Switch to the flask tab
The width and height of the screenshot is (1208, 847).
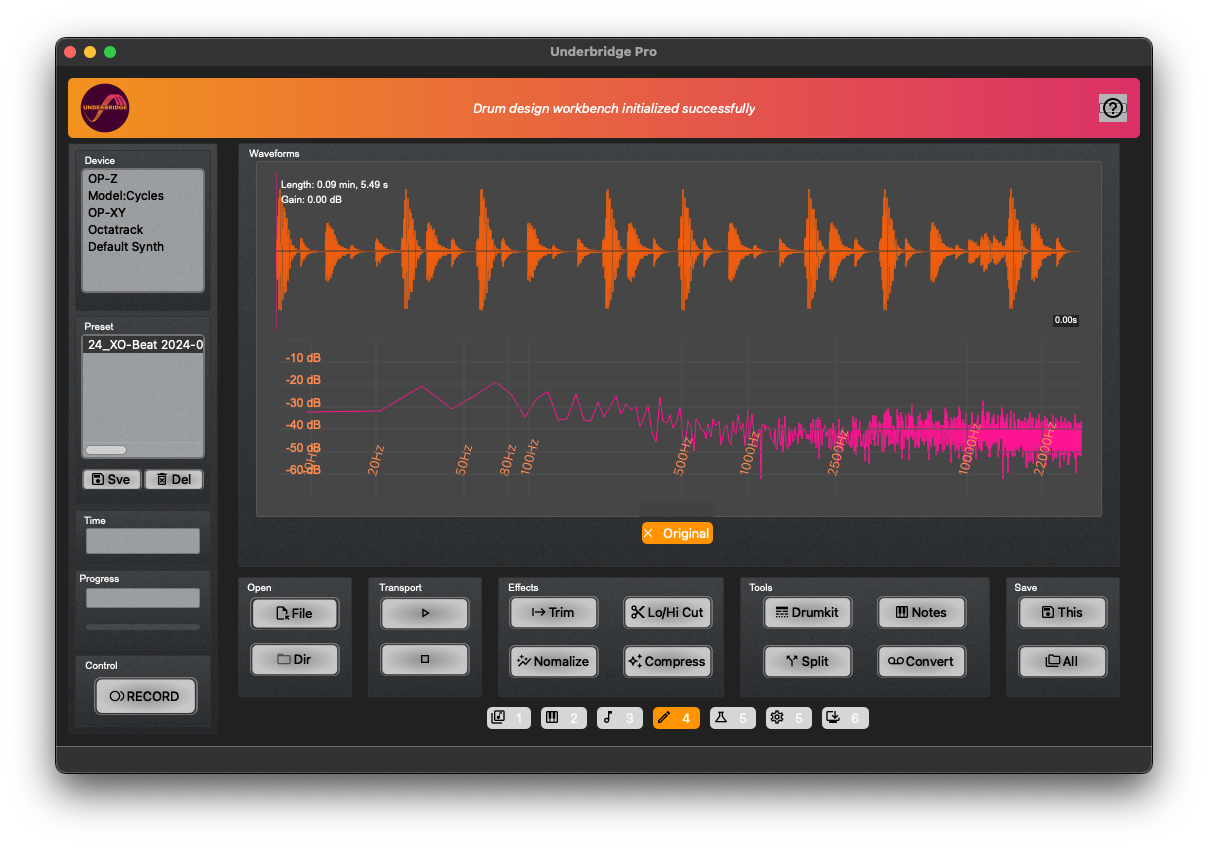(731, 718)
